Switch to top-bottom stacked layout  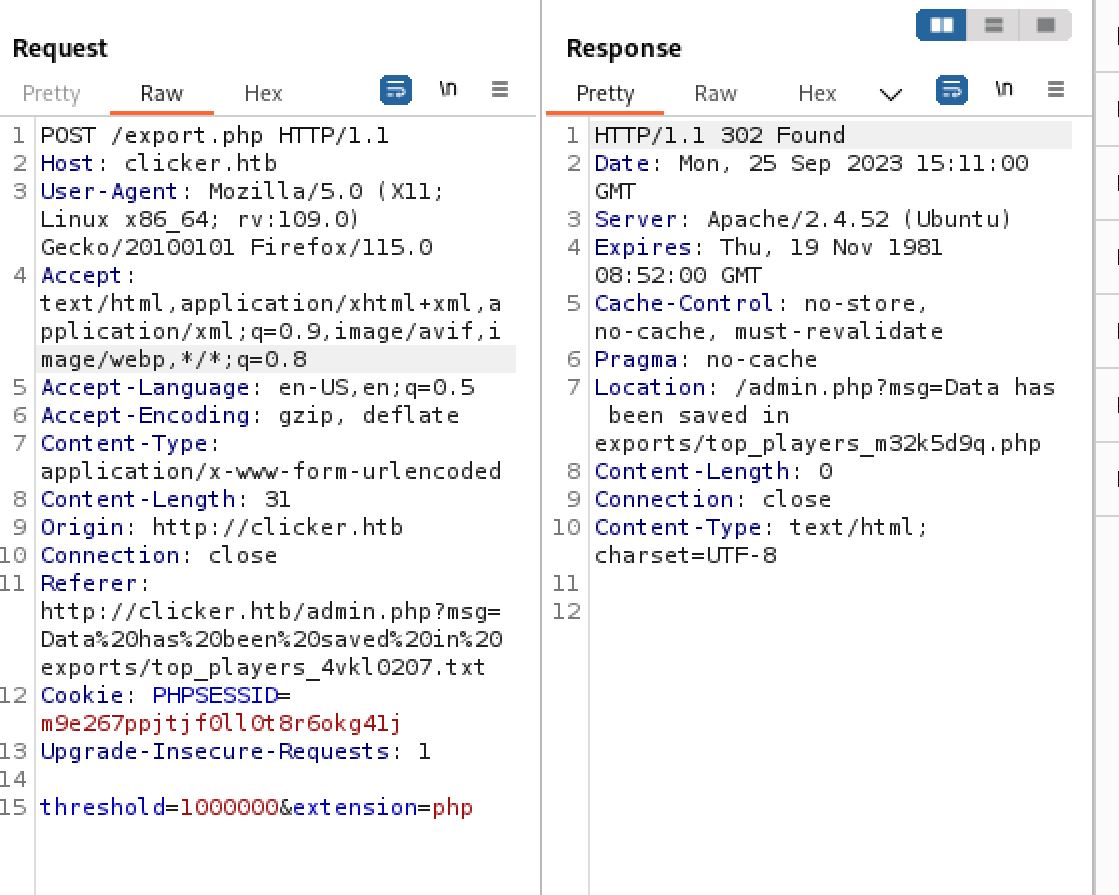993,26
